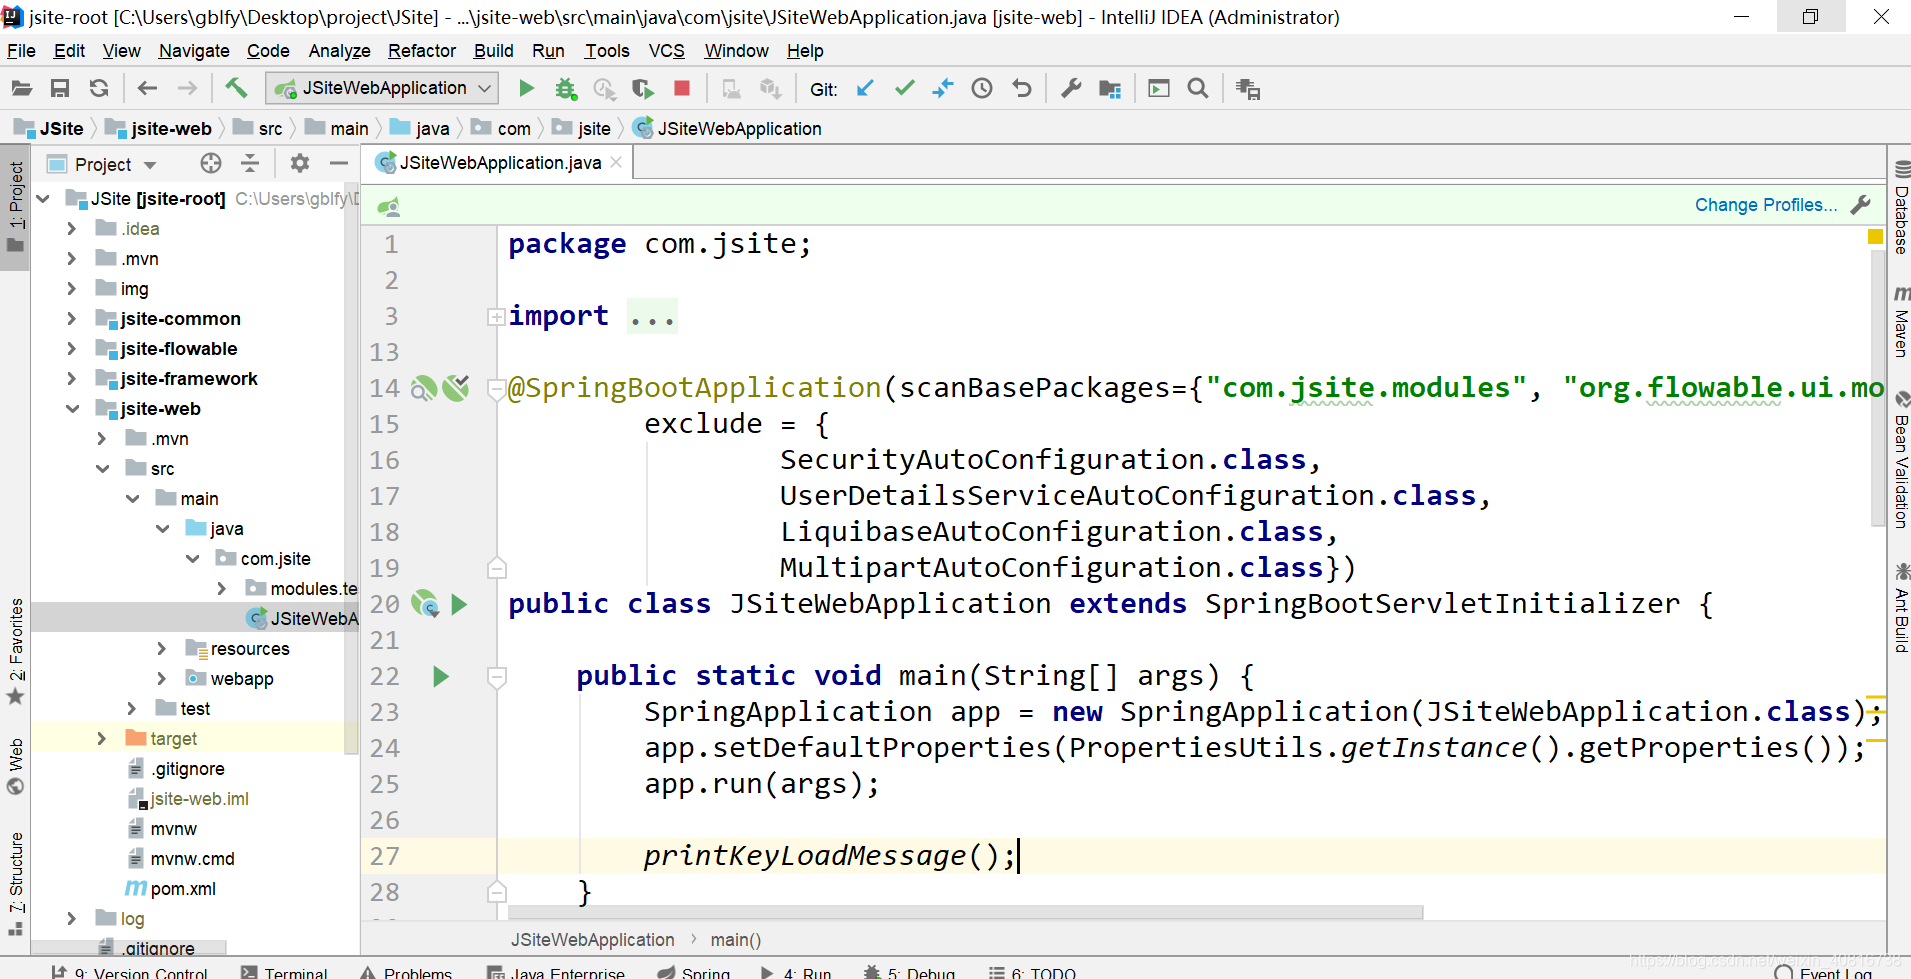
Task: Collapse all nodes in Project panel
Action: pos(250,163)
